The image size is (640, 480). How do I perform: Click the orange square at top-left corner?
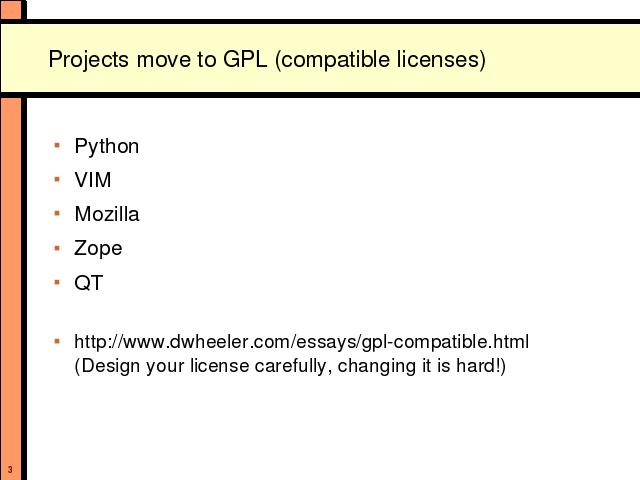tap(11, 9)
